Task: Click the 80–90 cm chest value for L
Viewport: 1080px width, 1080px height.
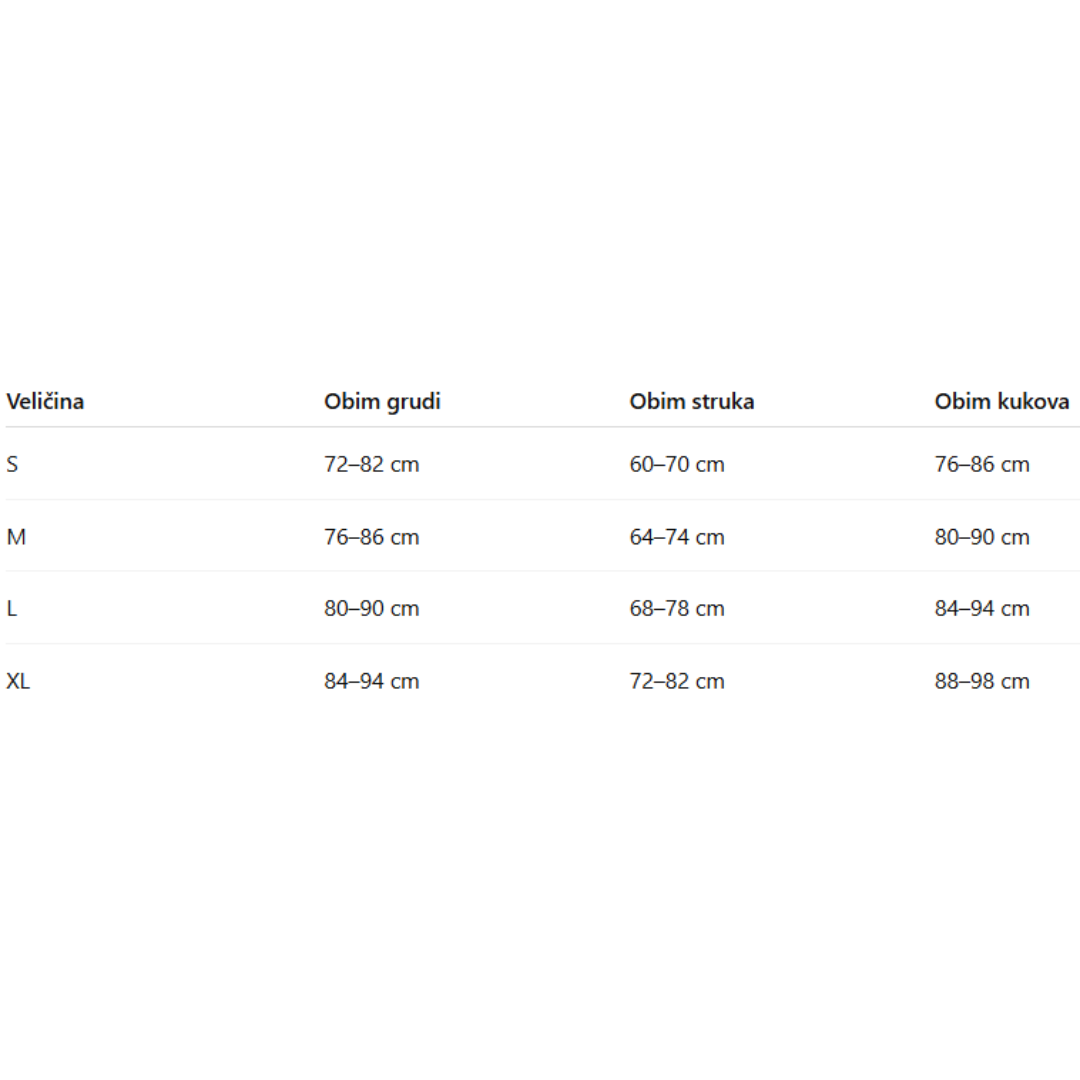Action: click(x=372, y=608)
